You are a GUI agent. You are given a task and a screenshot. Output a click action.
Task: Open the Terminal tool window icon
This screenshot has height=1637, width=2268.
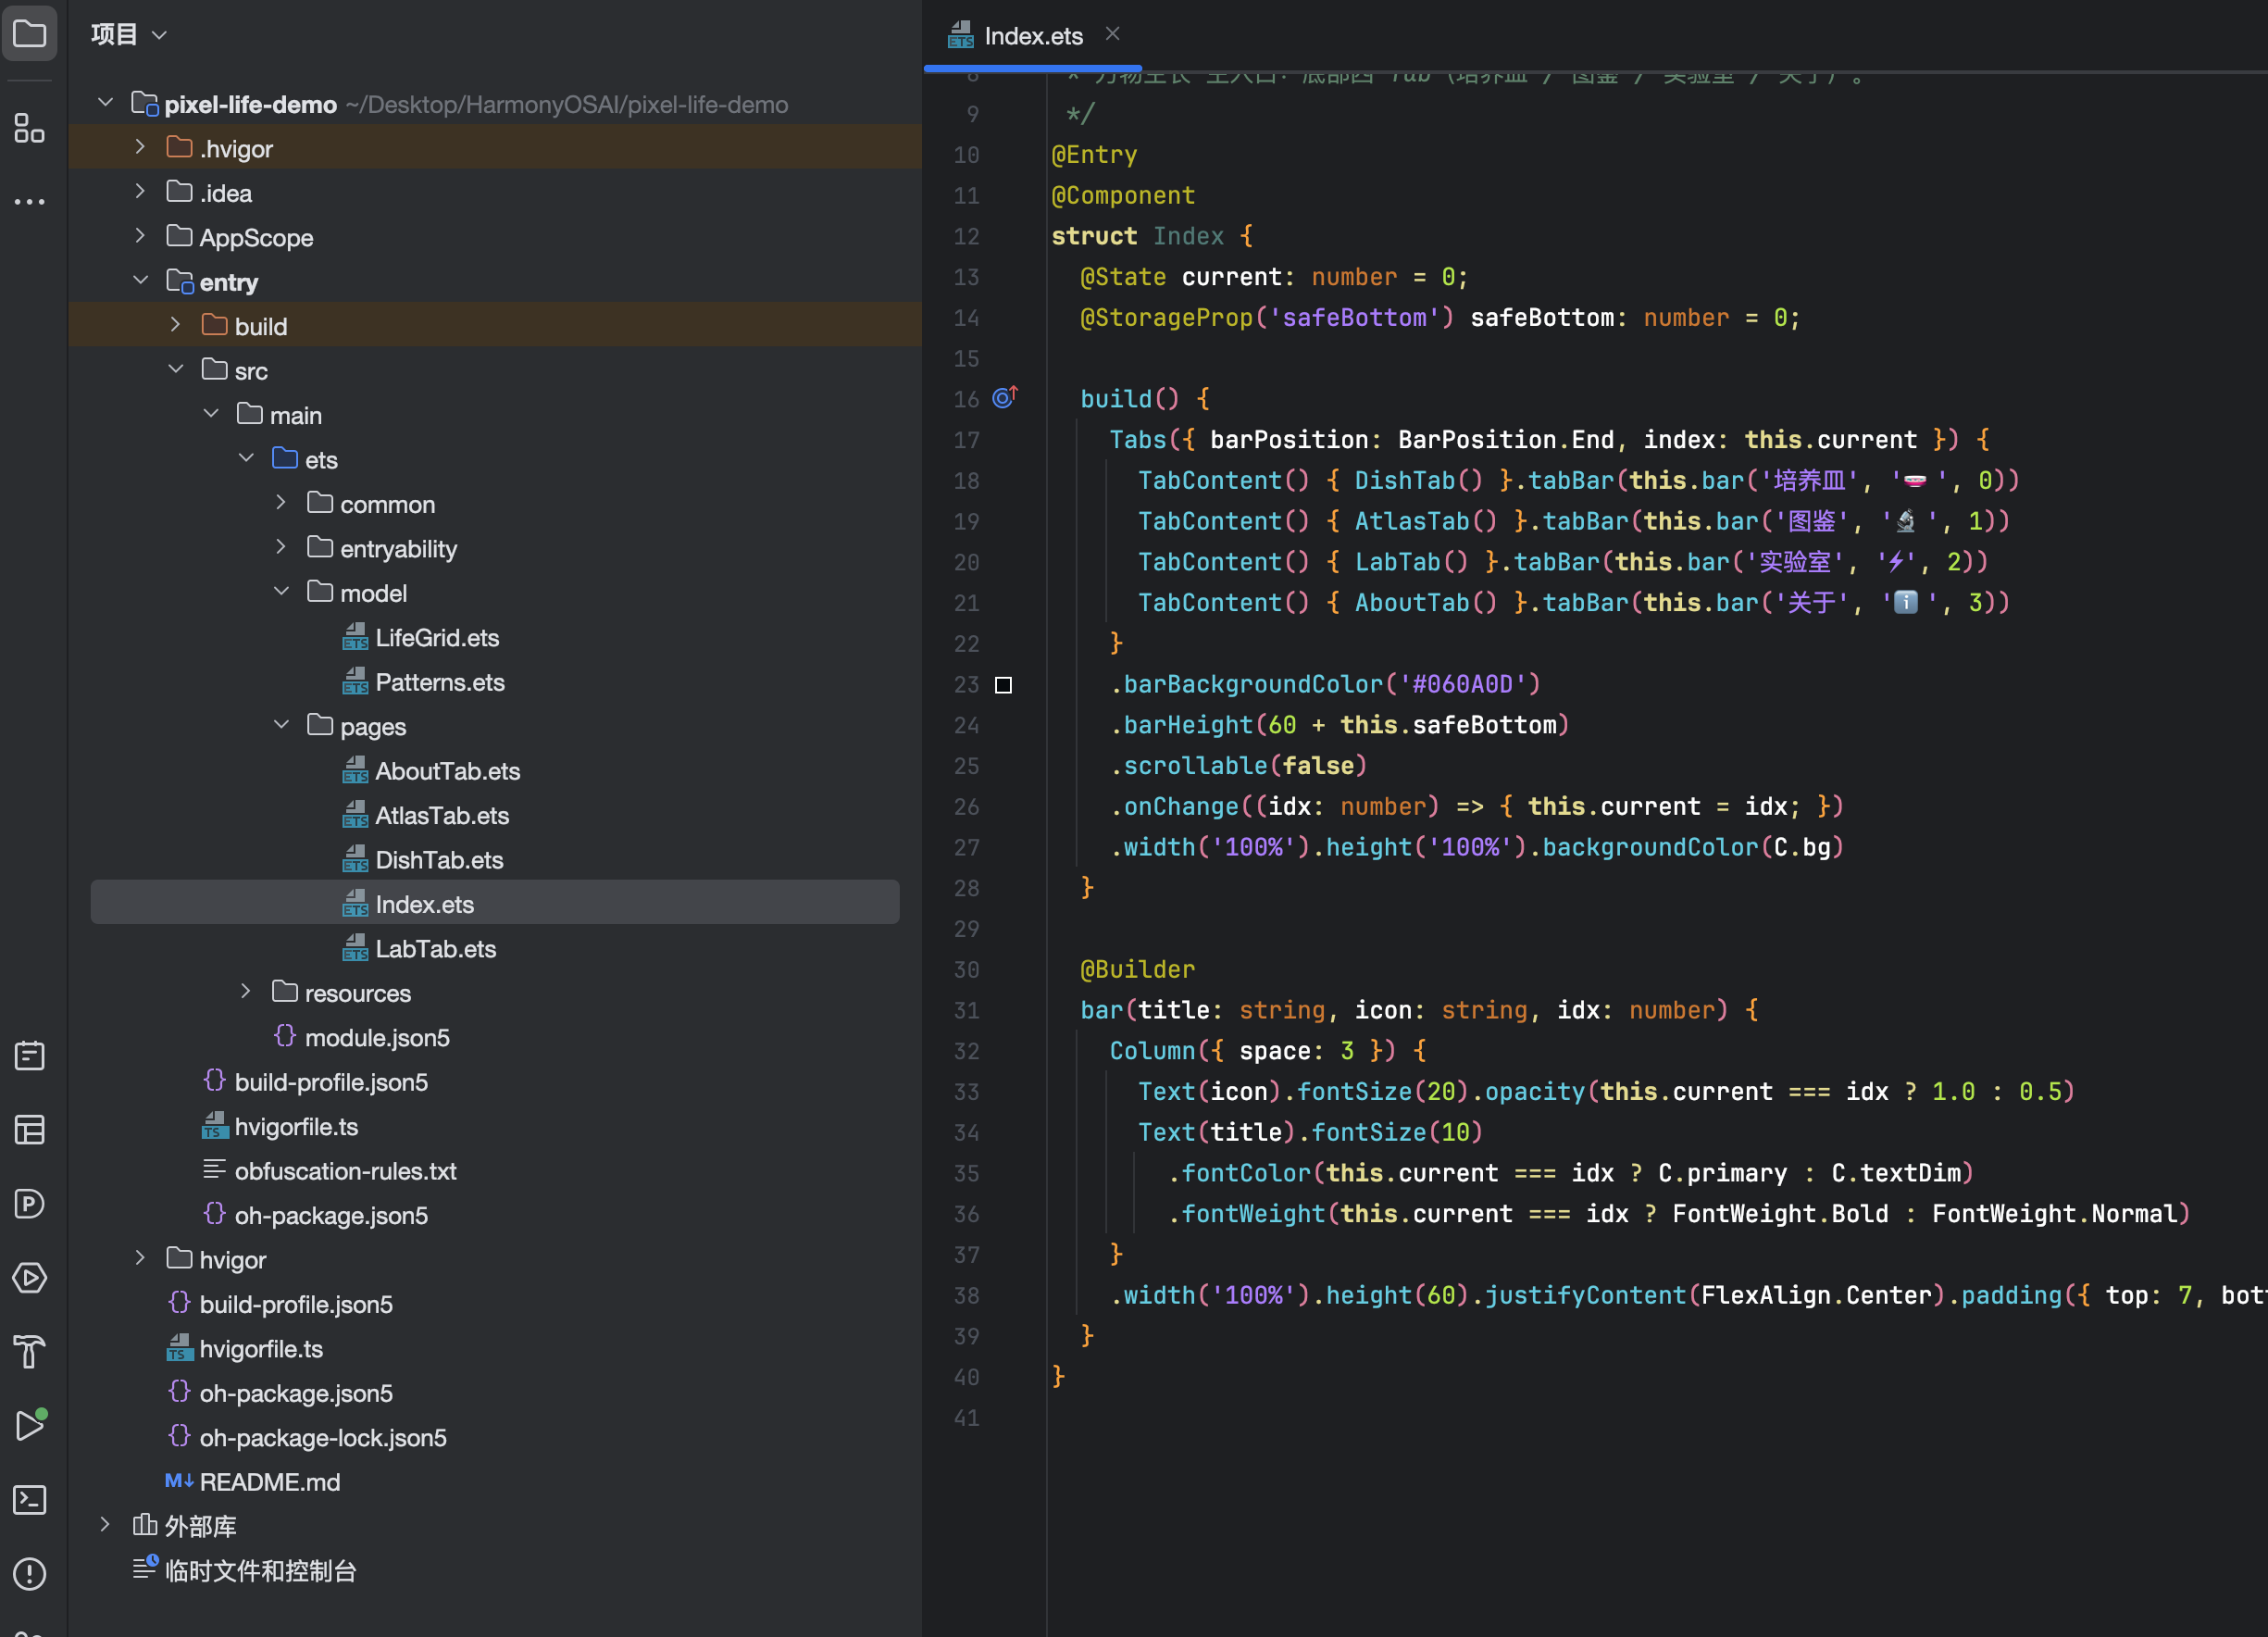29,1499
